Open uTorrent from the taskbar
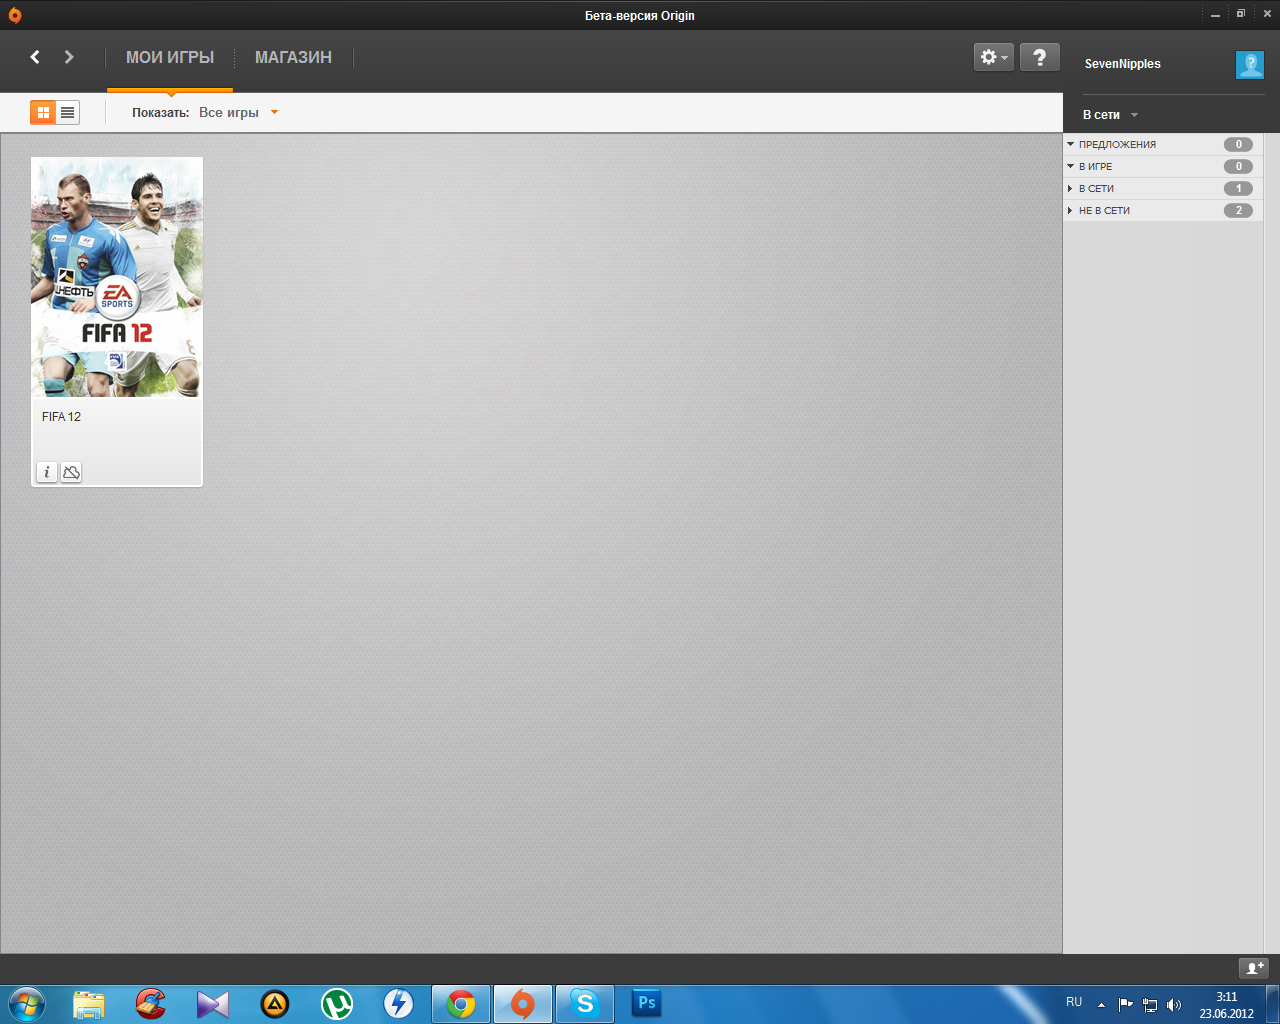 pyautogui.click(x=337, y=1003)
